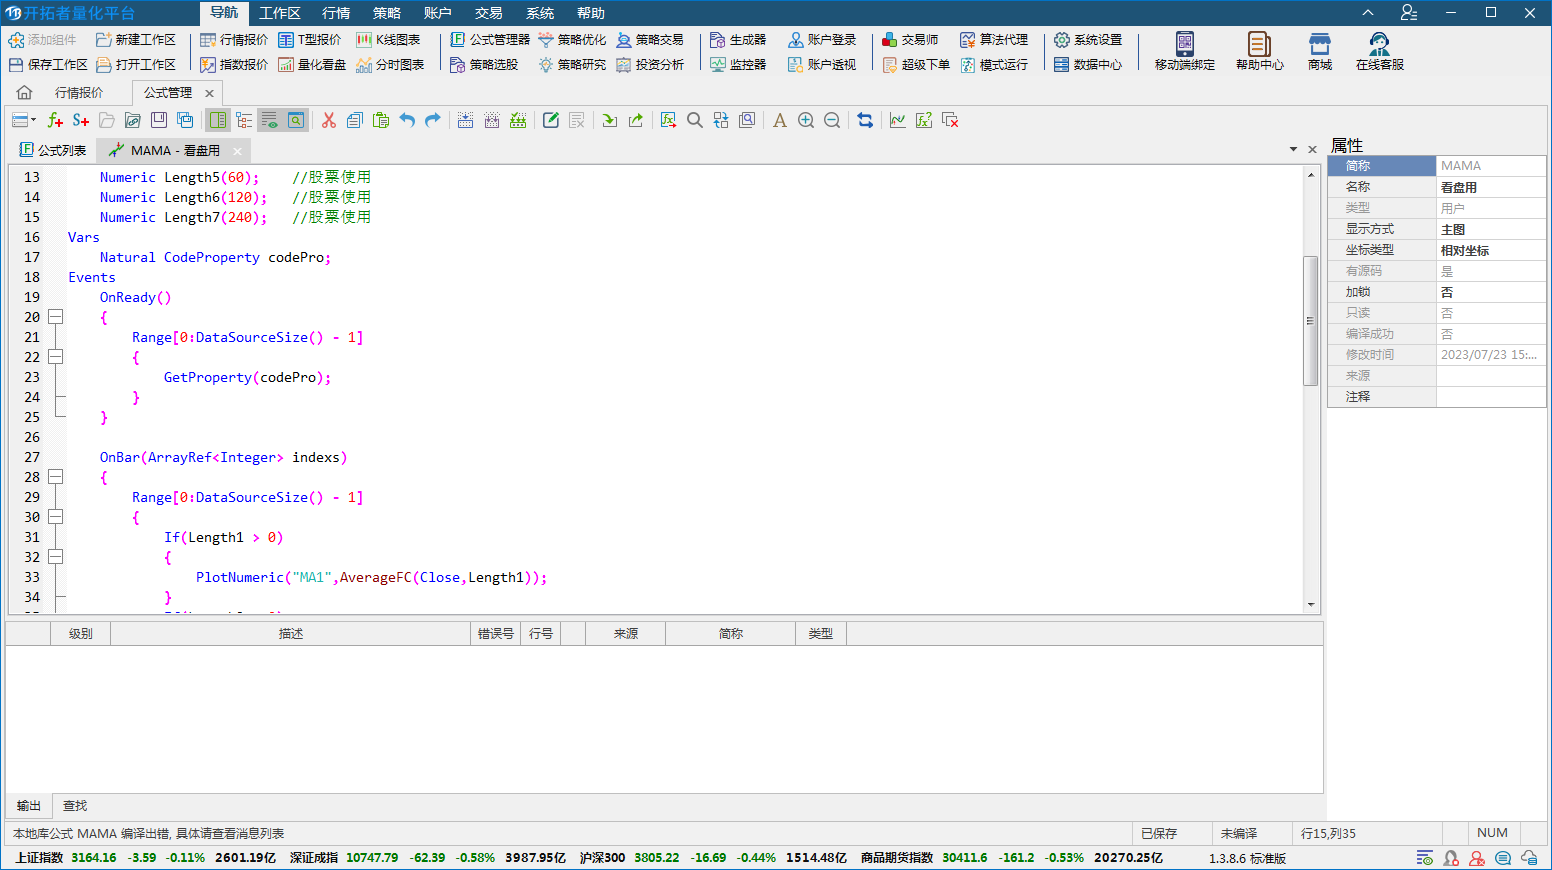1552x870 pixels.
Task: Click the 描述 column header in message list
Action: pyautogui.click(x=291, y=634)
